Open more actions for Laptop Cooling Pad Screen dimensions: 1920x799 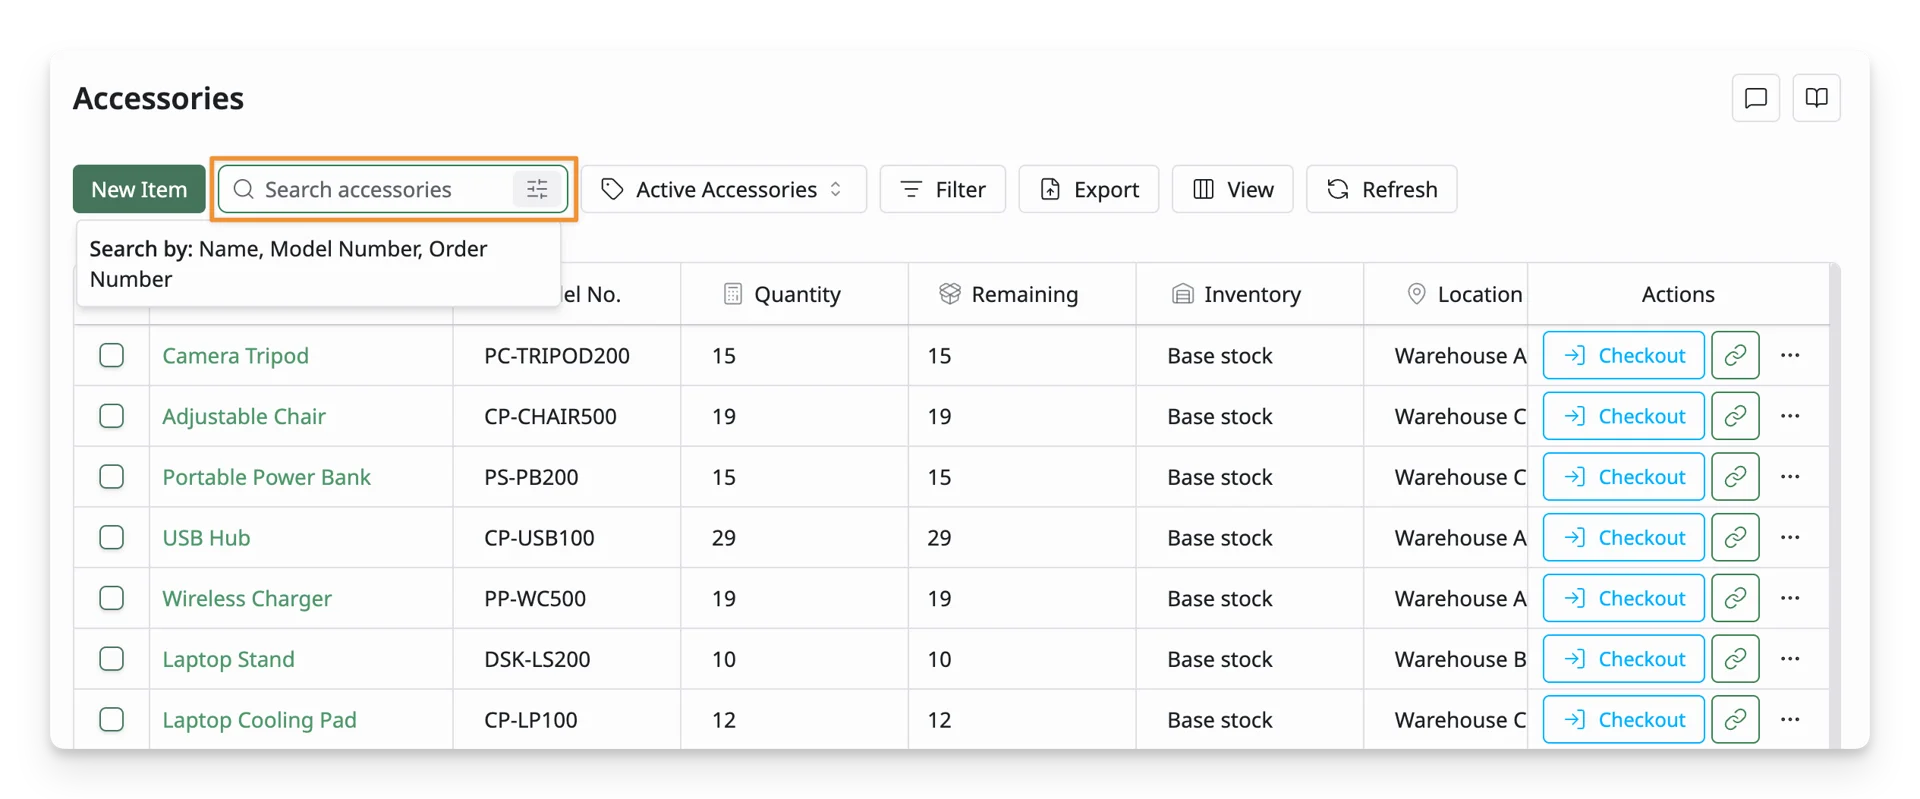(1790, 720)
